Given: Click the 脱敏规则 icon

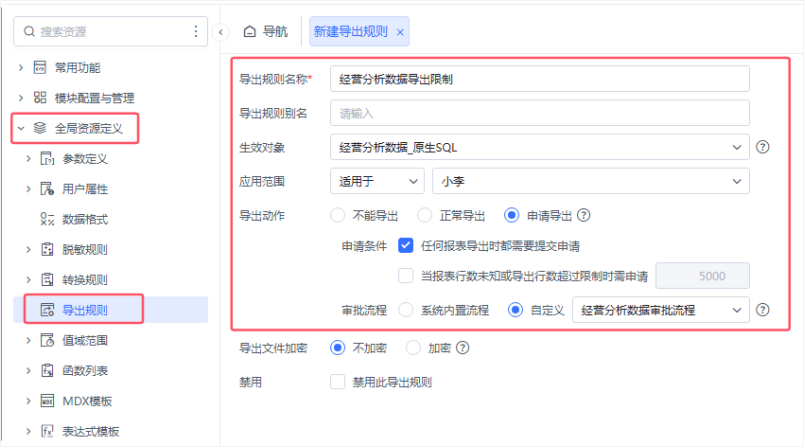Looking at the screenshot, I should point(47,249).
